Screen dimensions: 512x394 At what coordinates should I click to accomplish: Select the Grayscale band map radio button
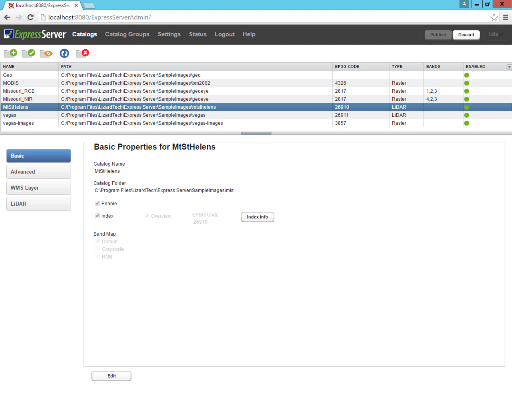tap(98, 249)
